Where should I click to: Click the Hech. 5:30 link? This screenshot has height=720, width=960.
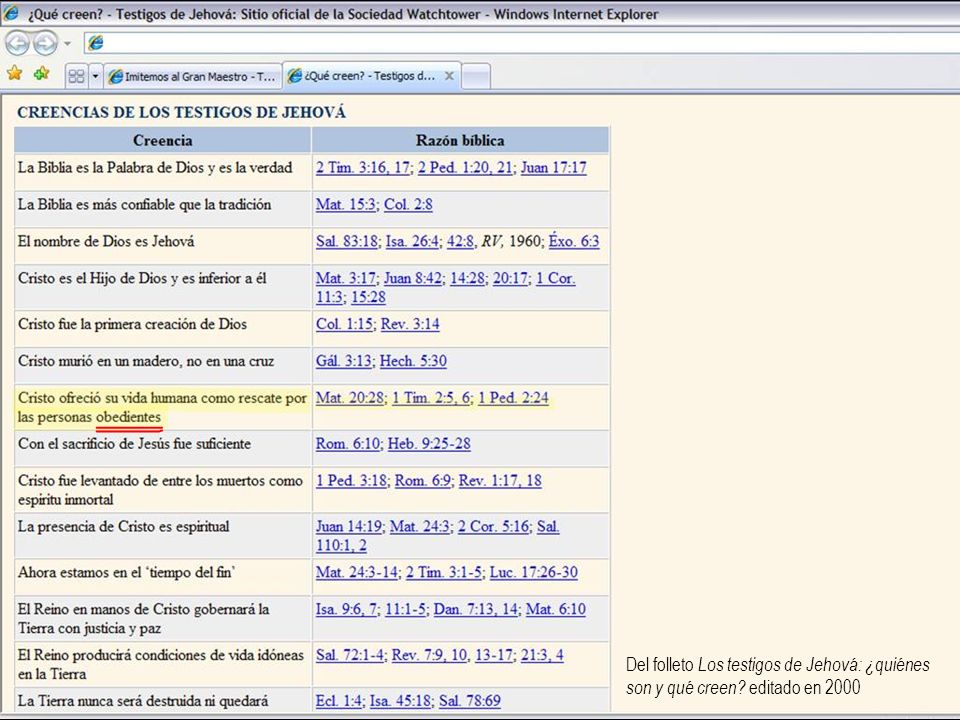click(413, 361)
